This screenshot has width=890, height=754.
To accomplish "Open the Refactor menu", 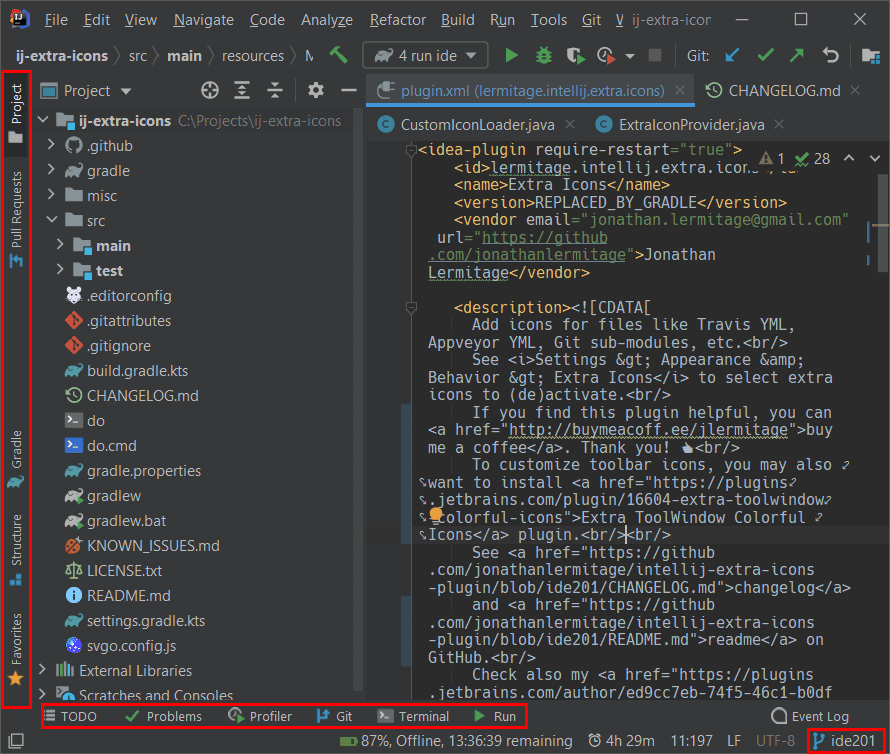I will click(397, 20).
